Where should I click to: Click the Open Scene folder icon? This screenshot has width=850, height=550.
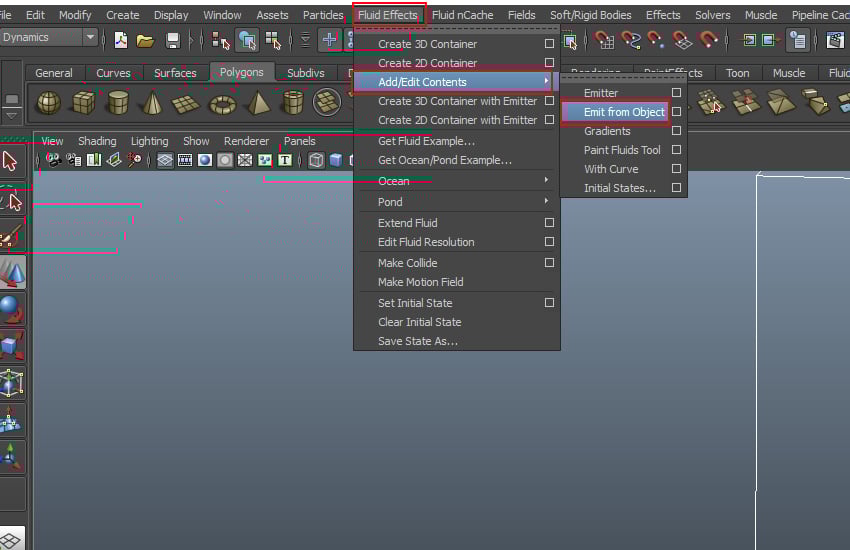[145, 41]
